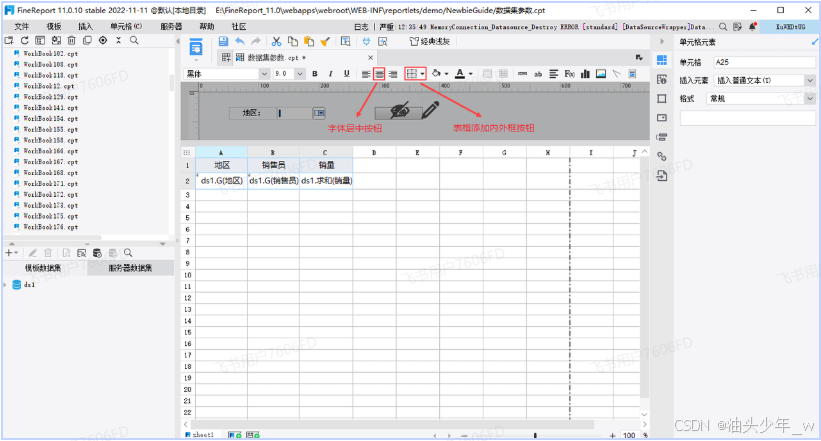Open the 服务器 menu

(171, 27)
